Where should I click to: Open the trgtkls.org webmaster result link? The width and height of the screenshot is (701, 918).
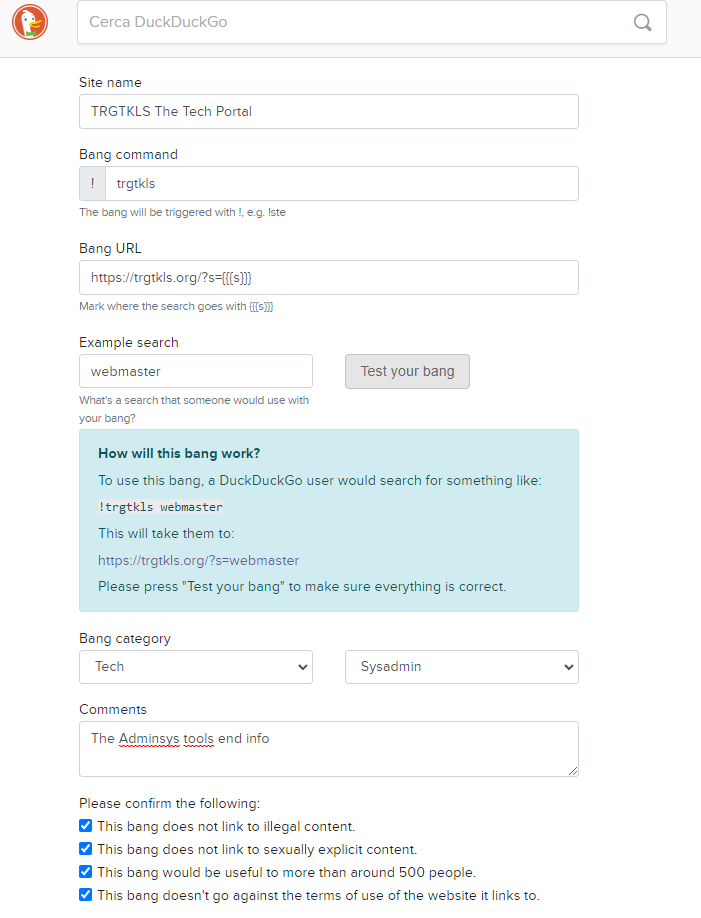tap(198, 560)
